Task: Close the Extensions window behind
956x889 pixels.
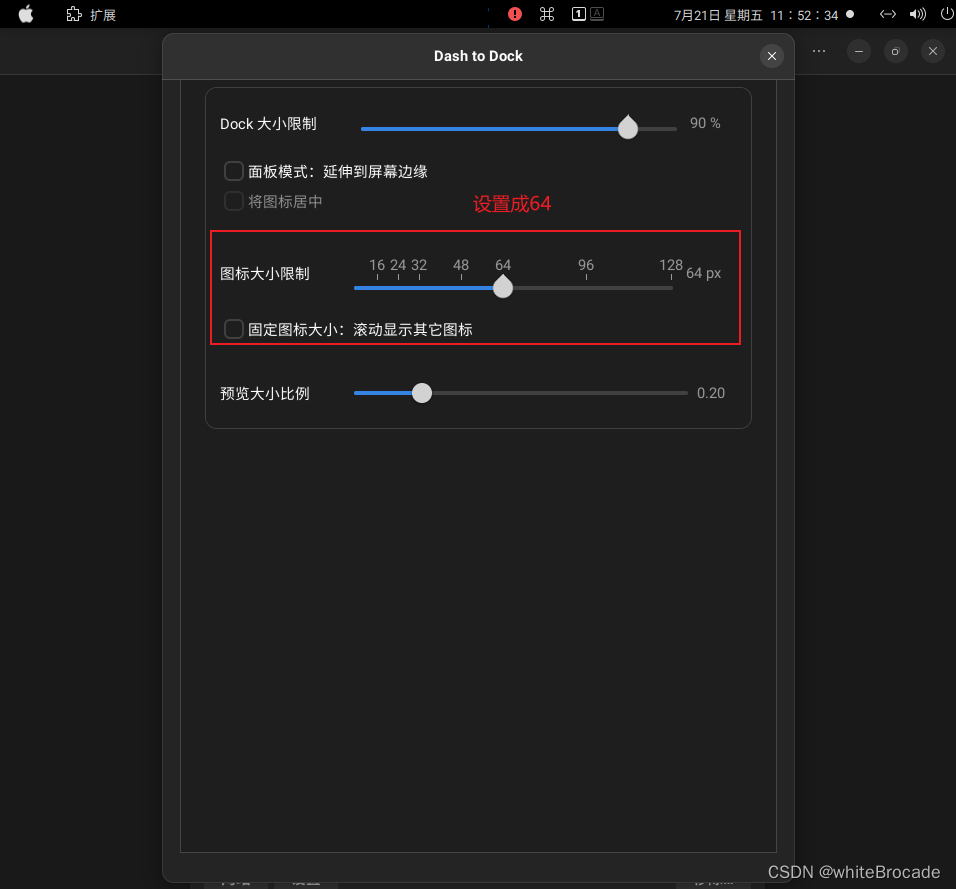Action: tap(933, 51)
